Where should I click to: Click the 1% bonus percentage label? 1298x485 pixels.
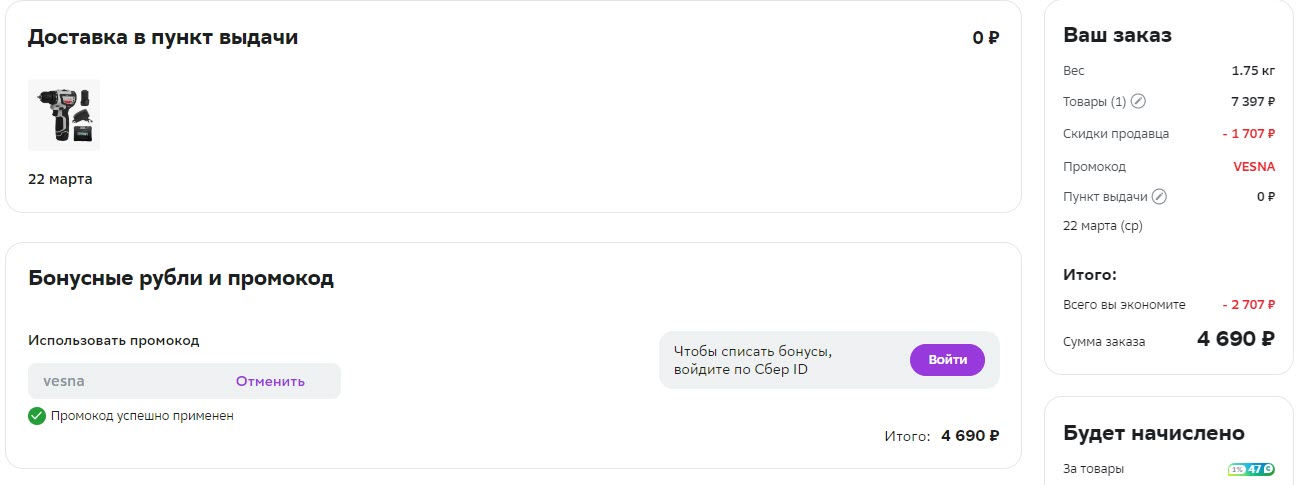point(1237,469)
